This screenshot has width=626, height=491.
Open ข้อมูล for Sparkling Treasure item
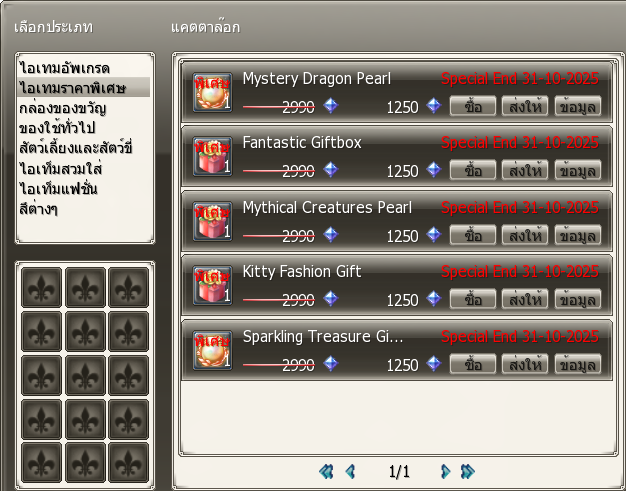coord(578,364)
